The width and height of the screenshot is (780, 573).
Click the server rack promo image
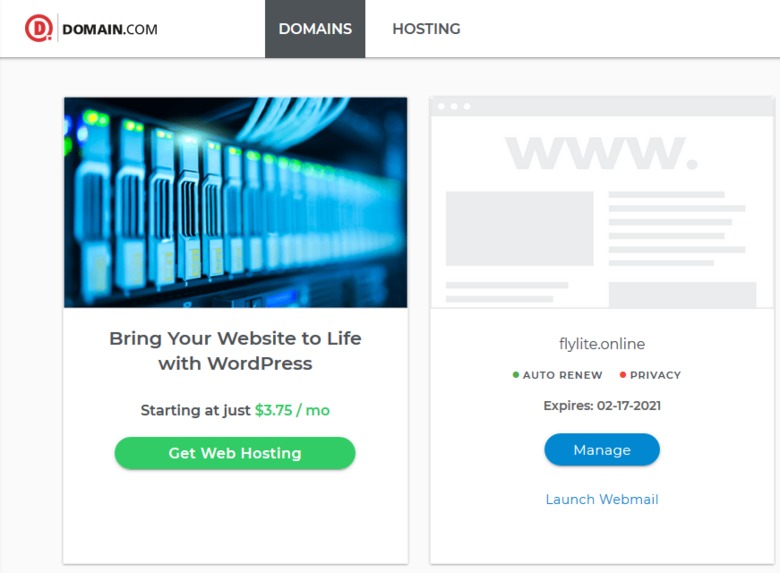[235, 202]
